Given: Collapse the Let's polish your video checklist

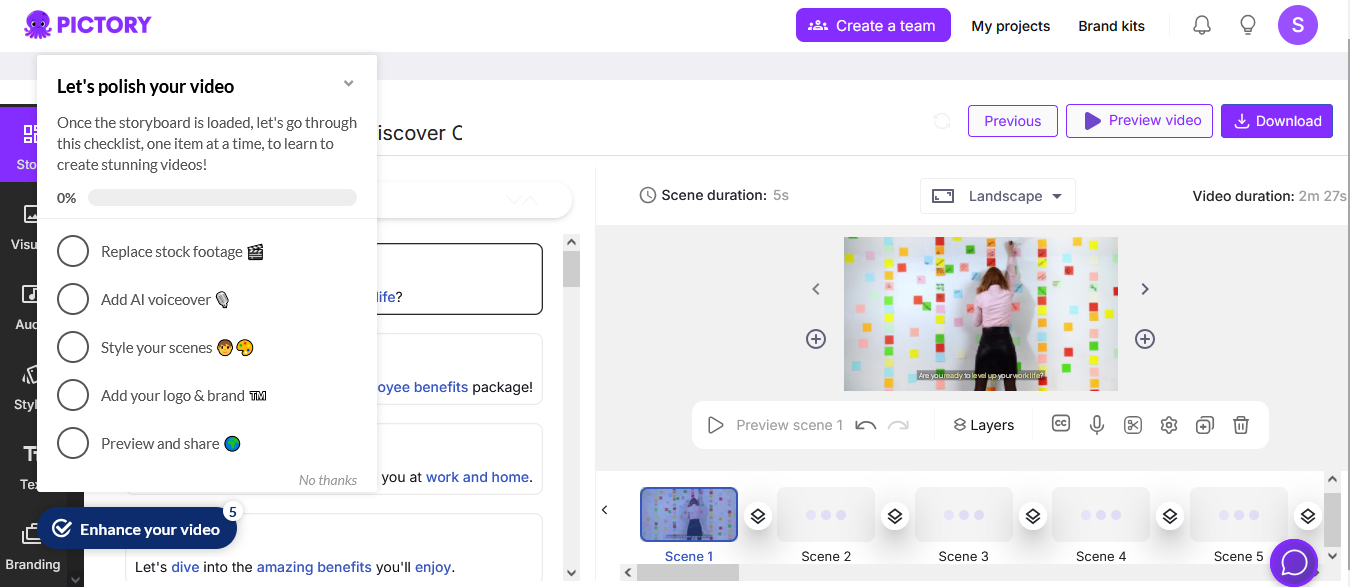Looking at the screenshot, I should tap(348, 84).
